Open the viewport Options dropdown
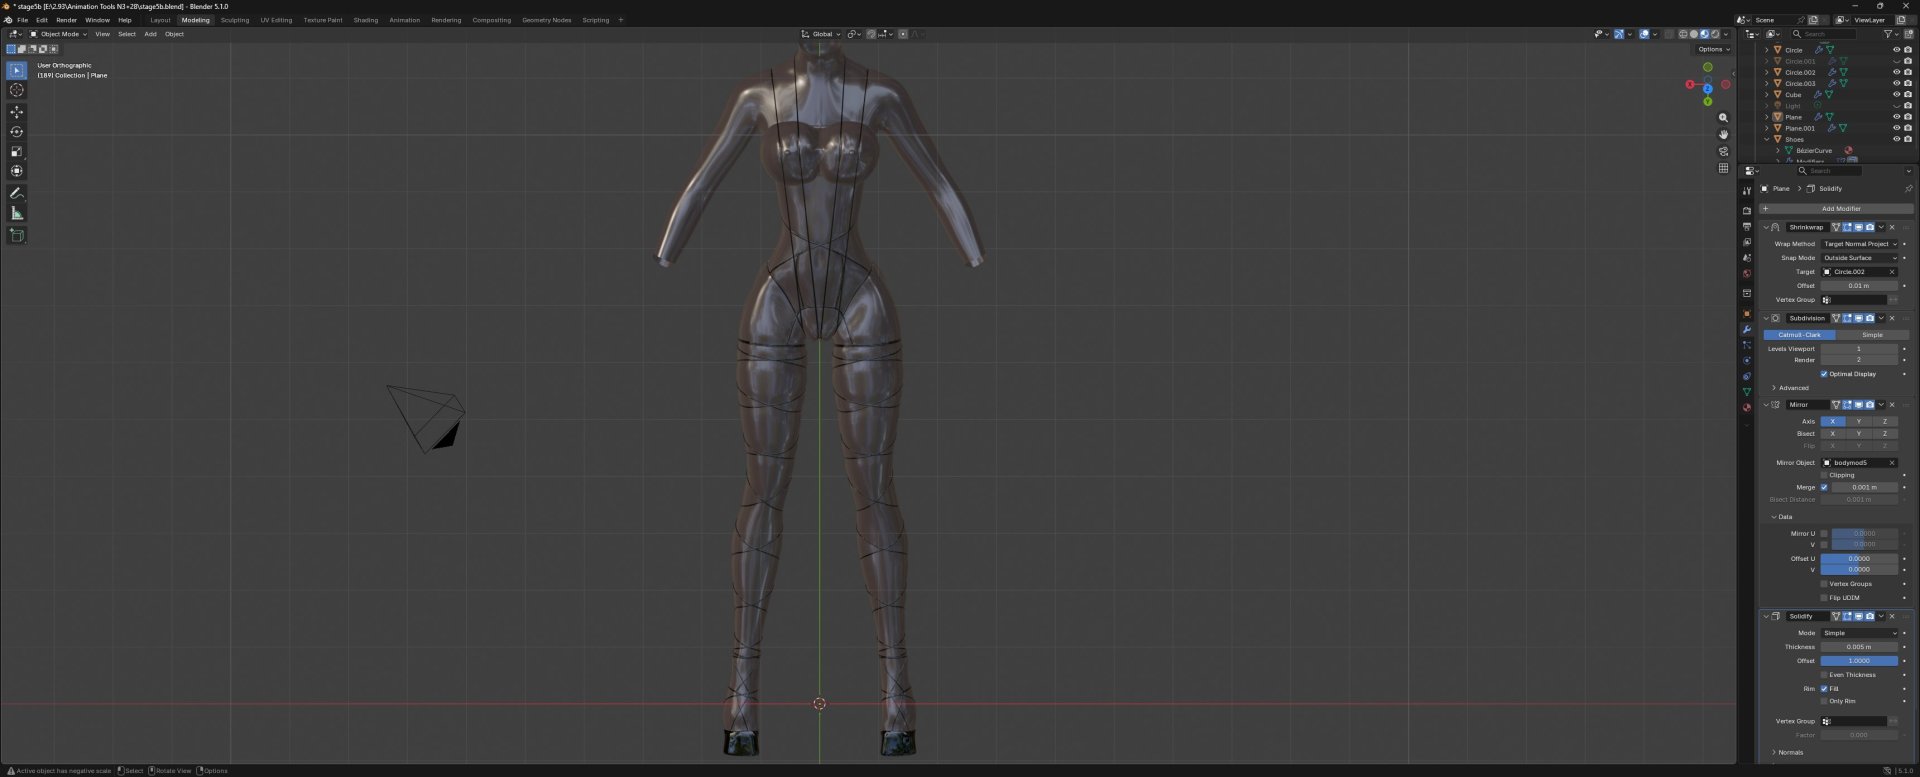 click(1713, 49)
